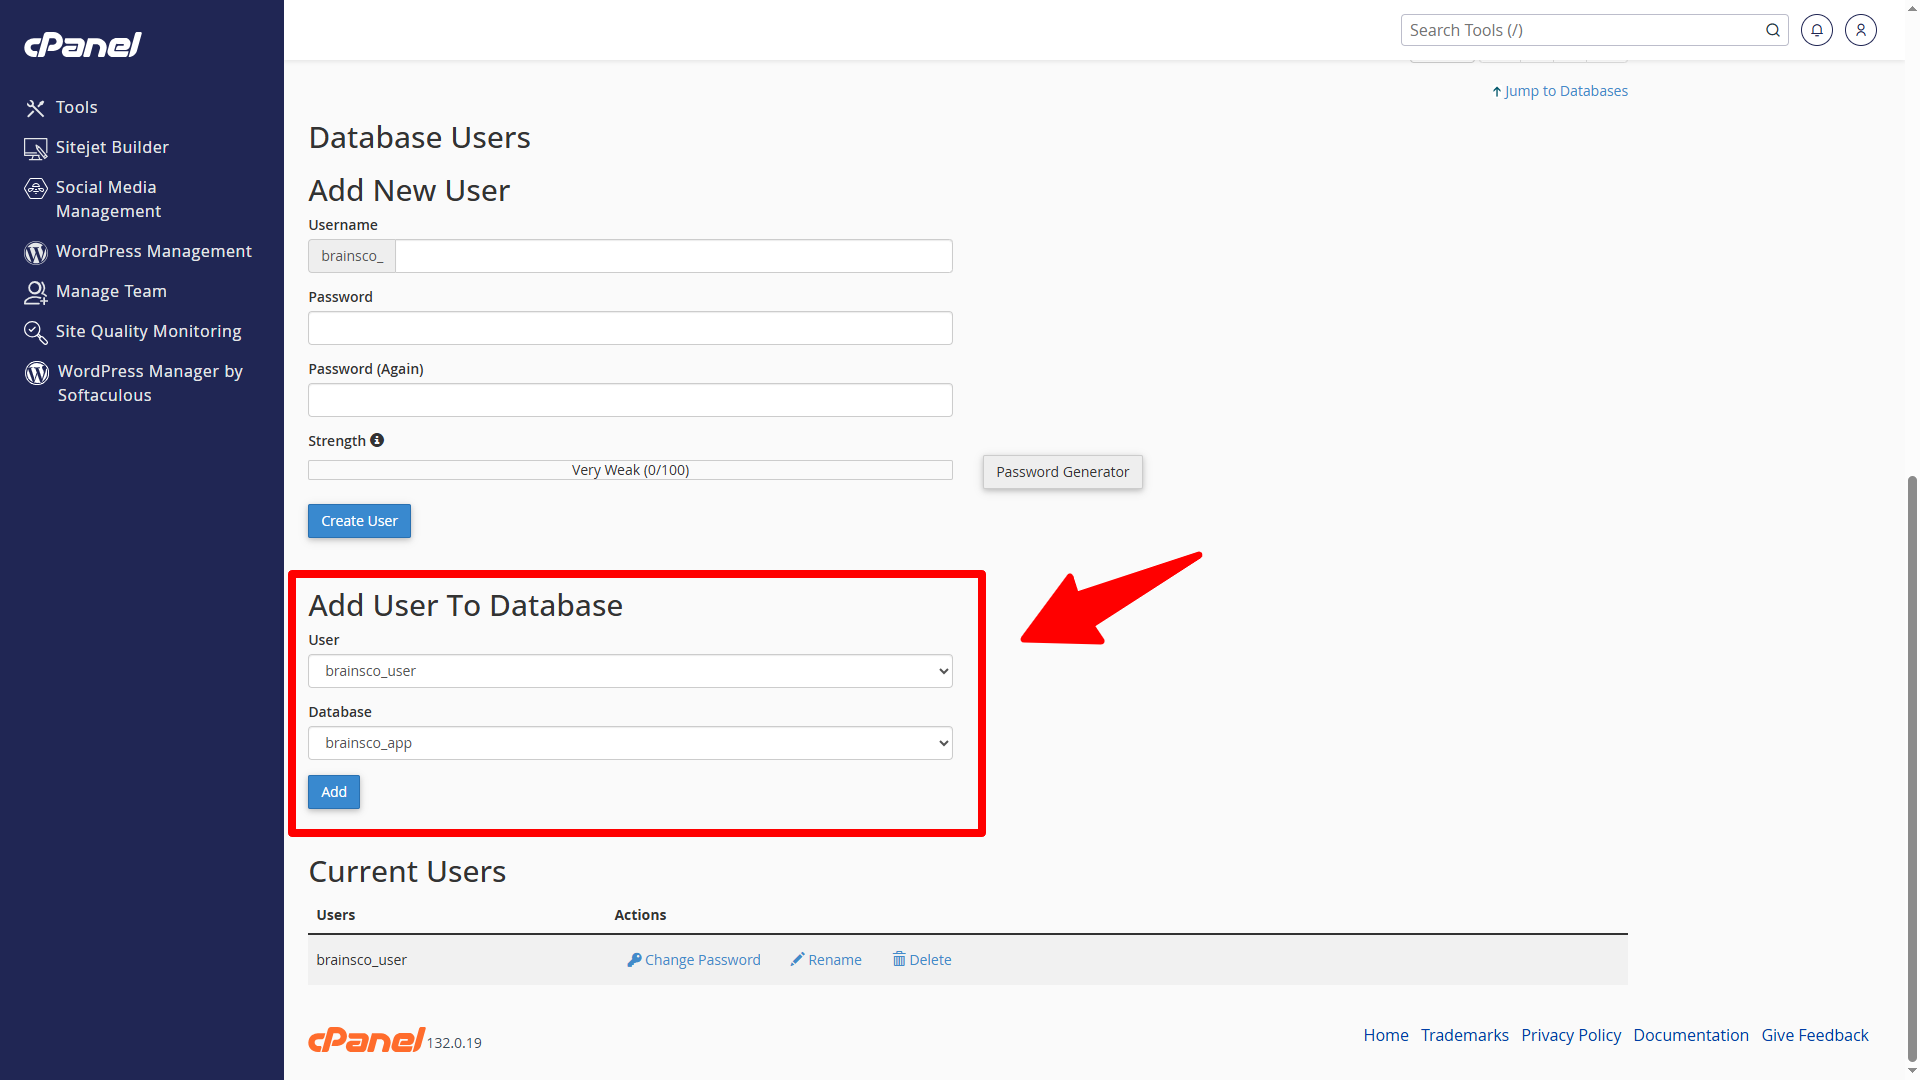Open the Database dropdown showing brainsco_app
This screenshot has height=1080, width=1920.
tap(630, 743)
